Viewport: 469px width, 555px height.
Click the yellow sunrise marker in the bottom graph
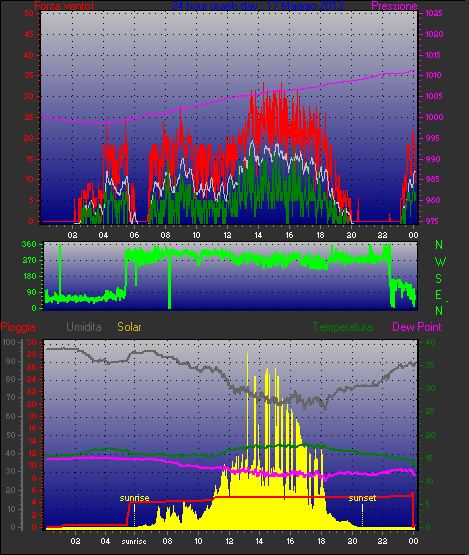(x=135, y=498)
